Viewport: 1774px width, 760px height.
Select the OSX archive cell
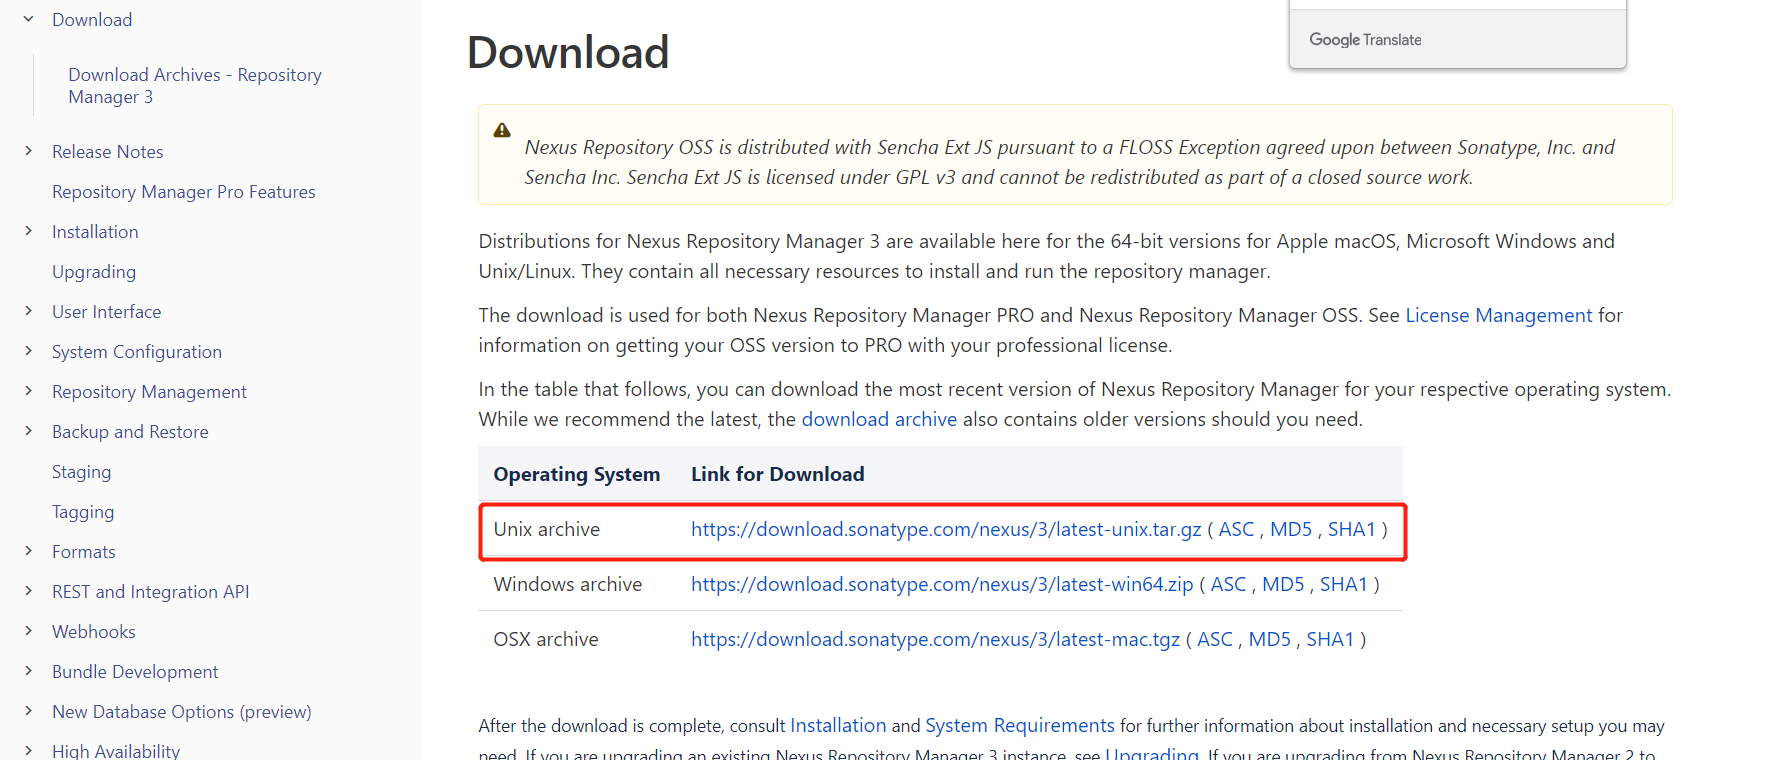click(546, 639)
